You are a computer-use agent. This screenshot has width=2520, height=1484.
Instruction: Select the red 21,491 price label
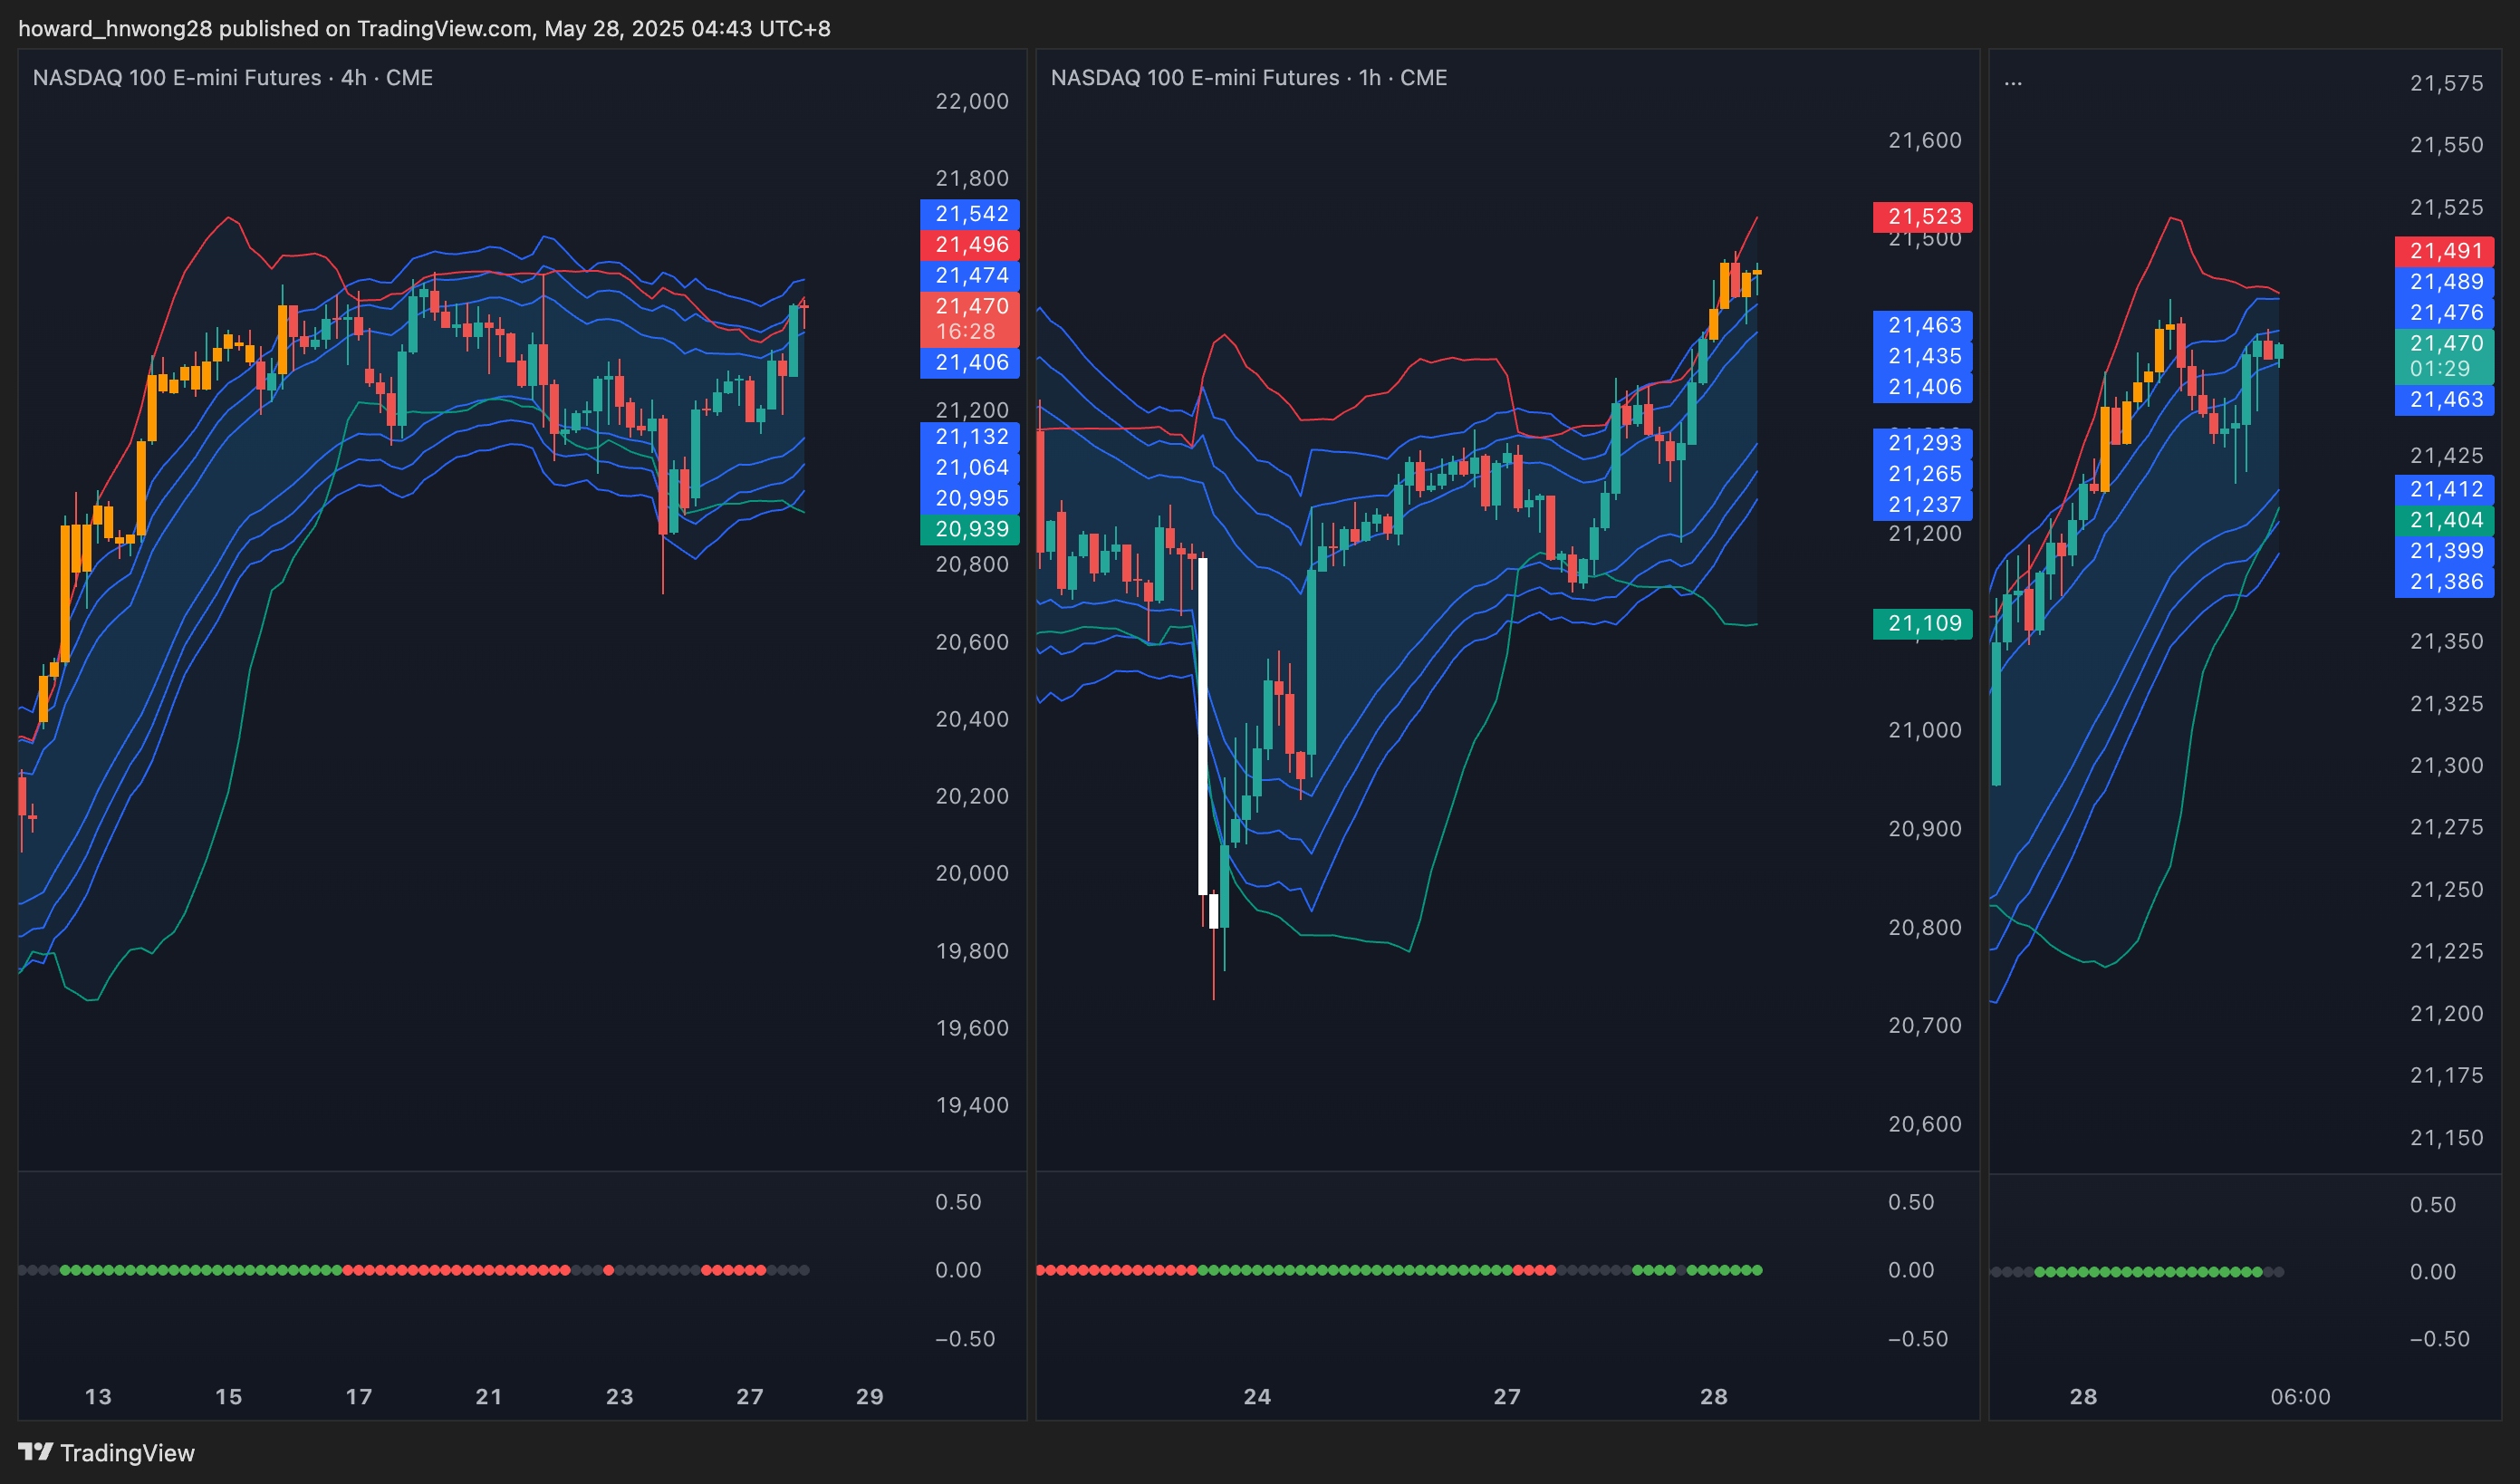(2444, 251)
